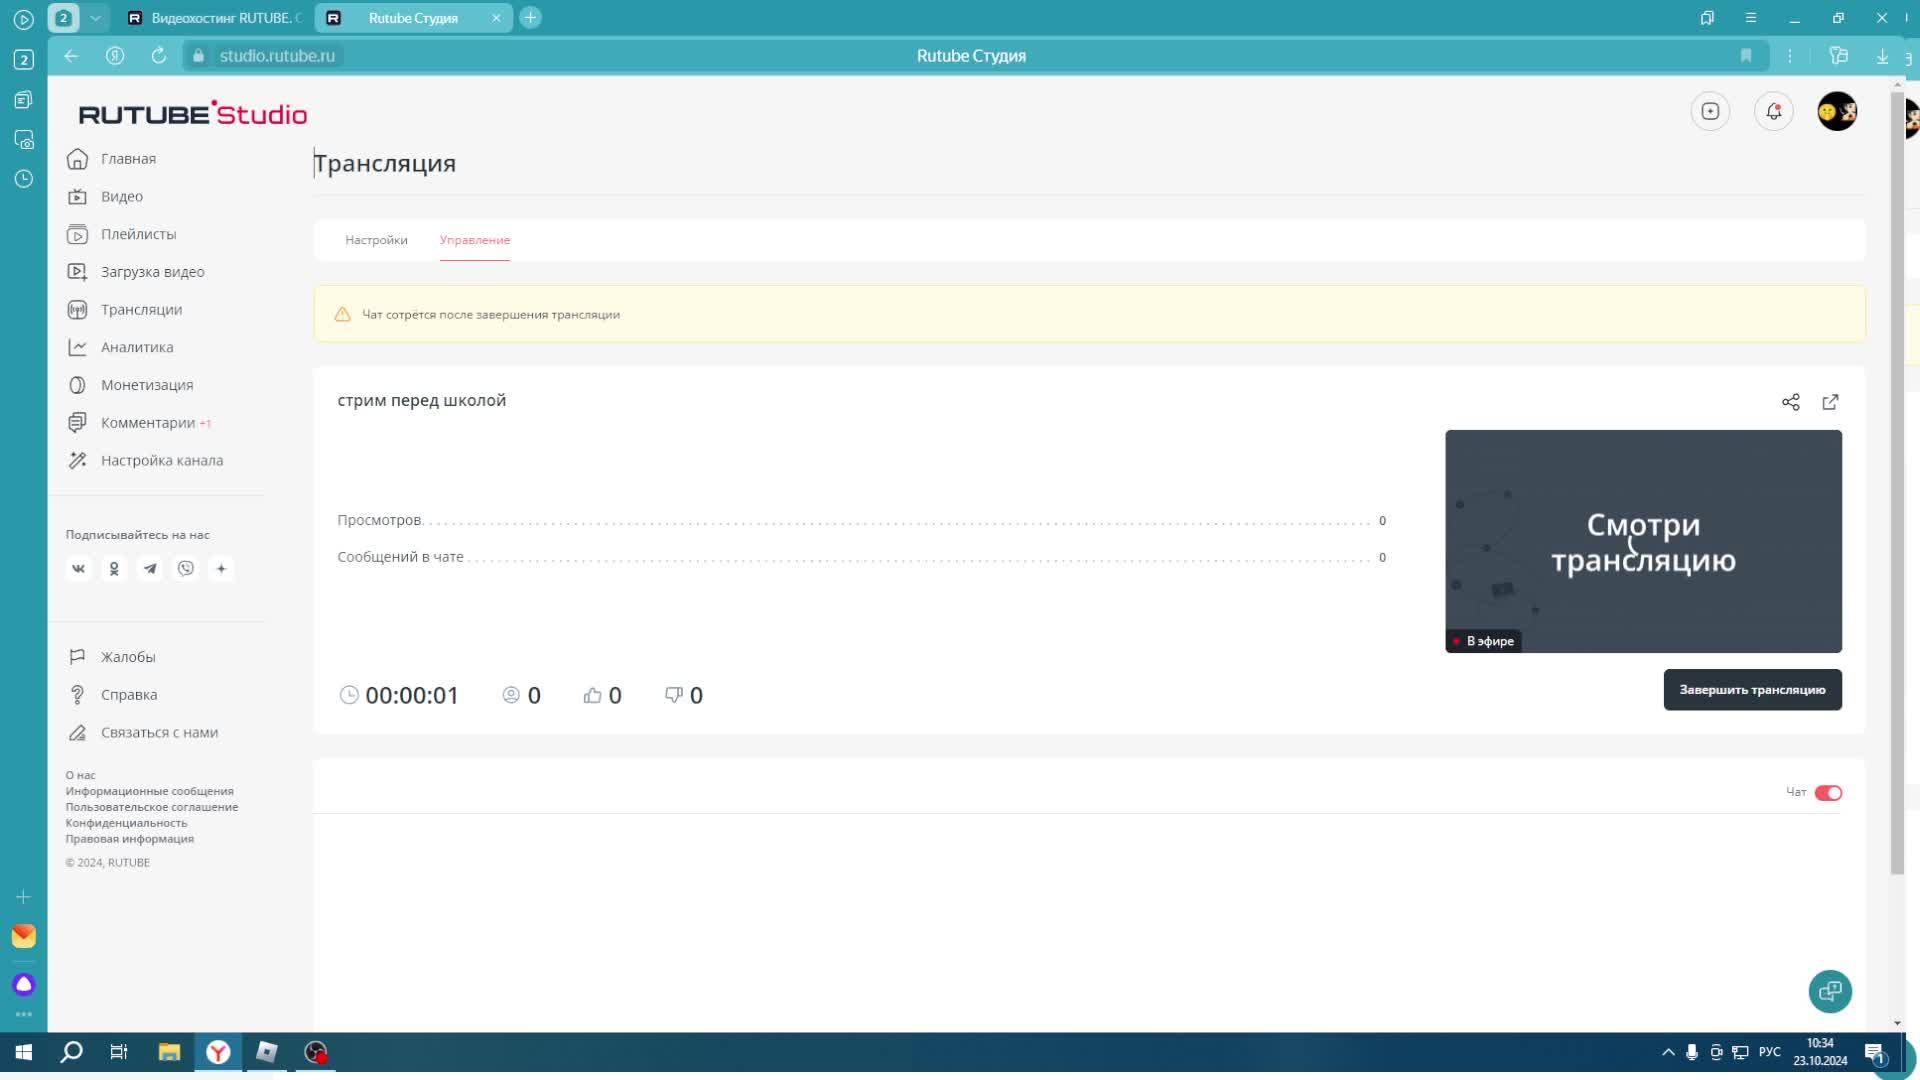
Task: Open Аналитика in the sidebar
Action: coord(137,348)
